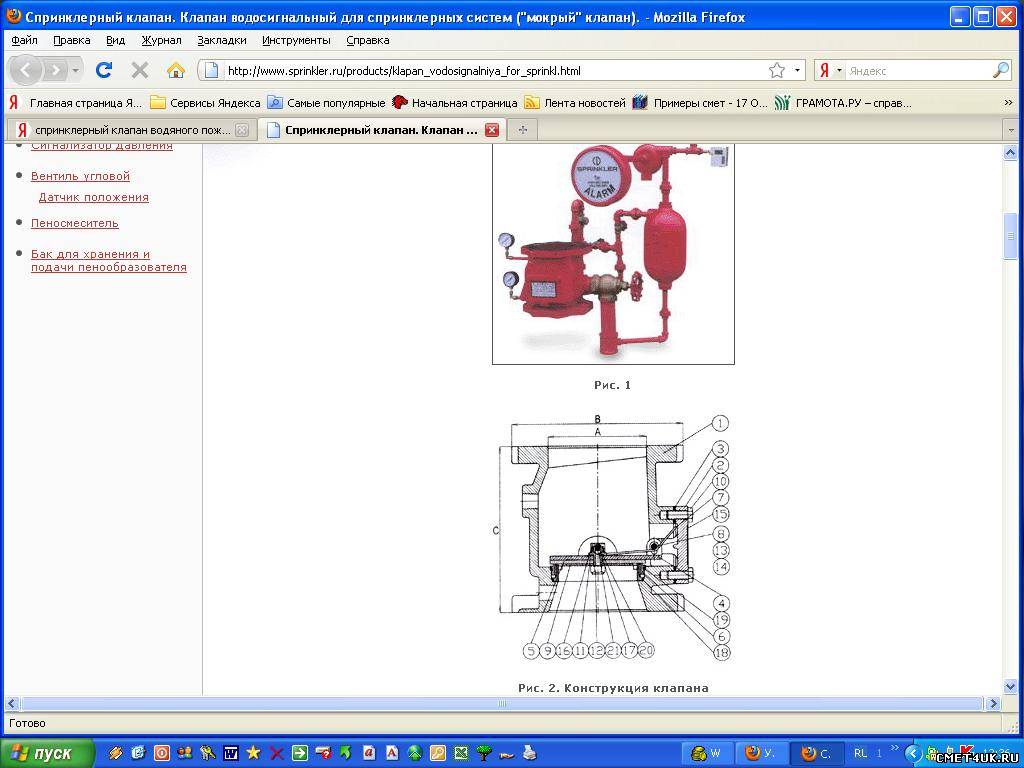
Task: Launch Word from the quick launch bar
Action: [231, 753]
